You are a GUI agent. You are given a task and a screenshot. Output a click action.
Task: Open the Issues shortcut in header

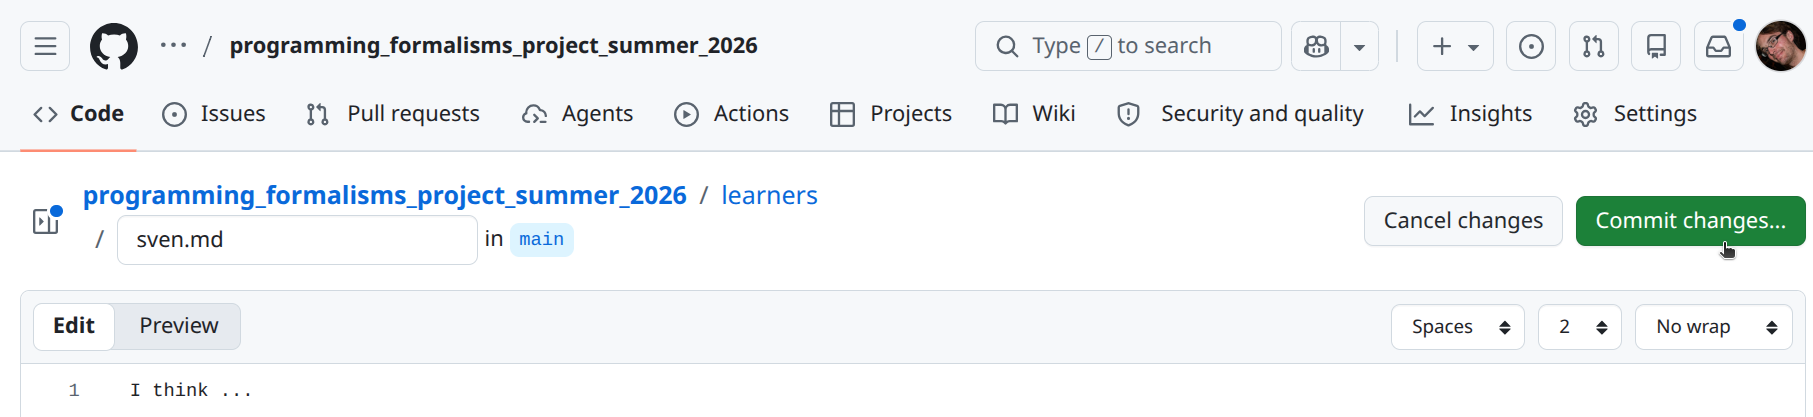(1531, 46)
